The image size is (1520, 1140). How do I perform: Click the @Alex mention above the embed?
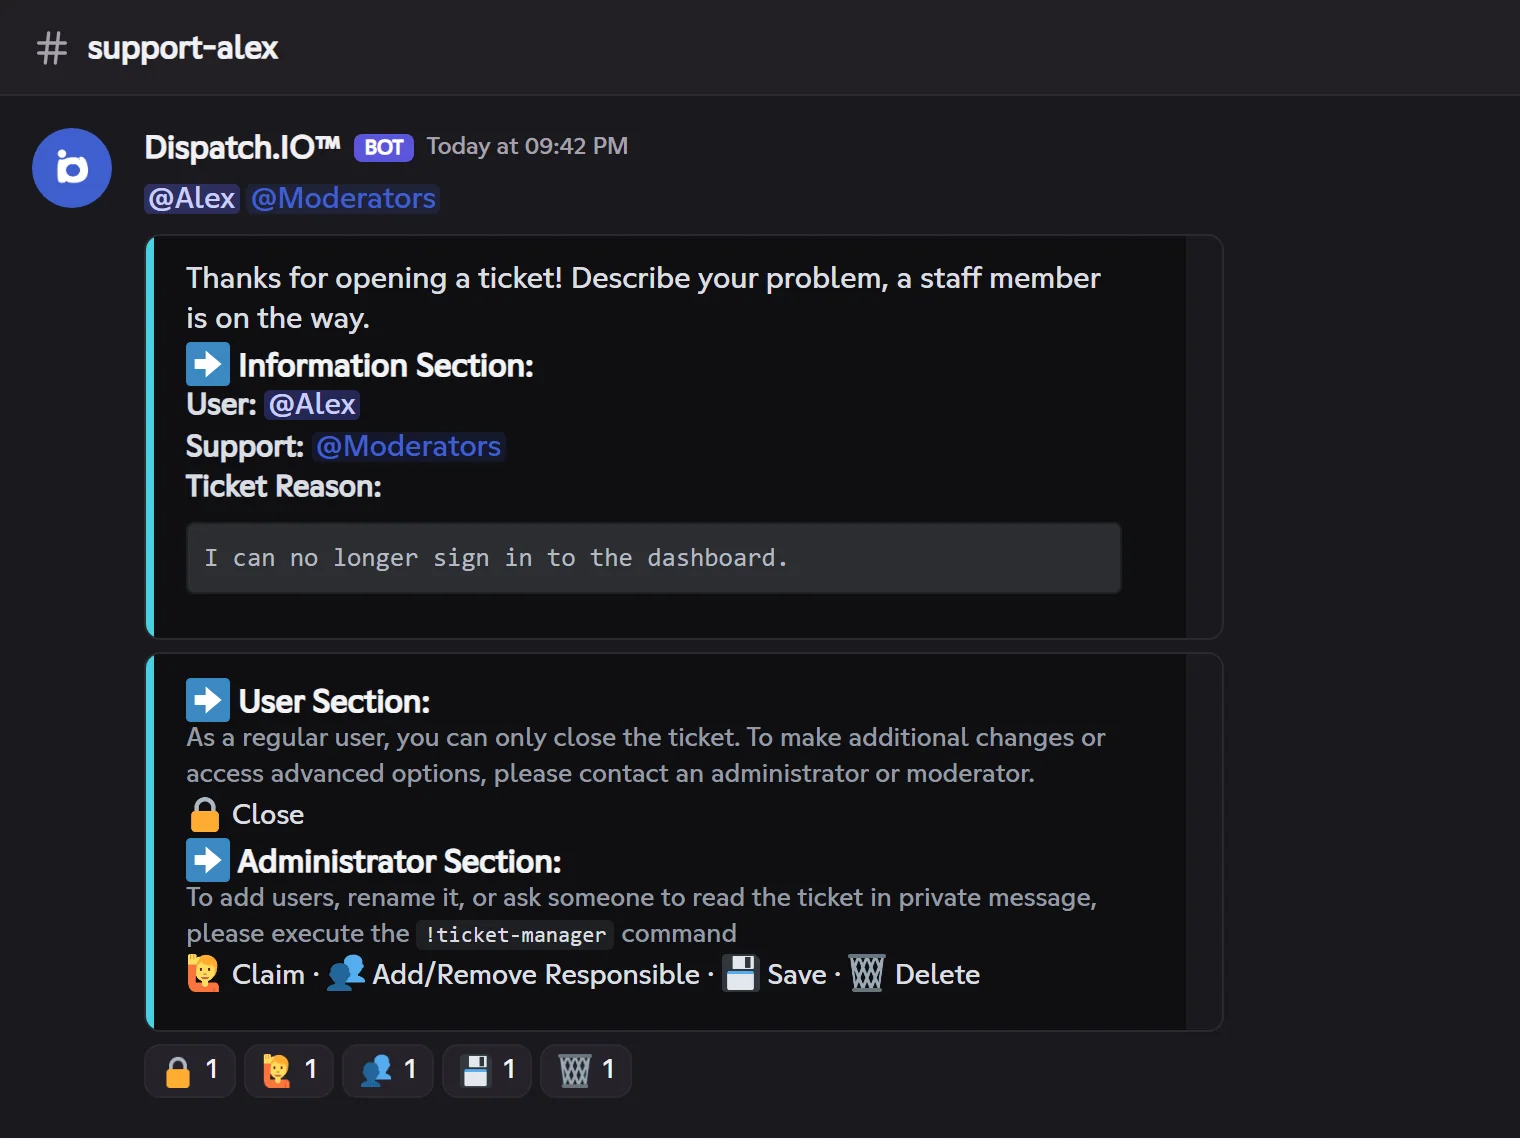[192, 198]
